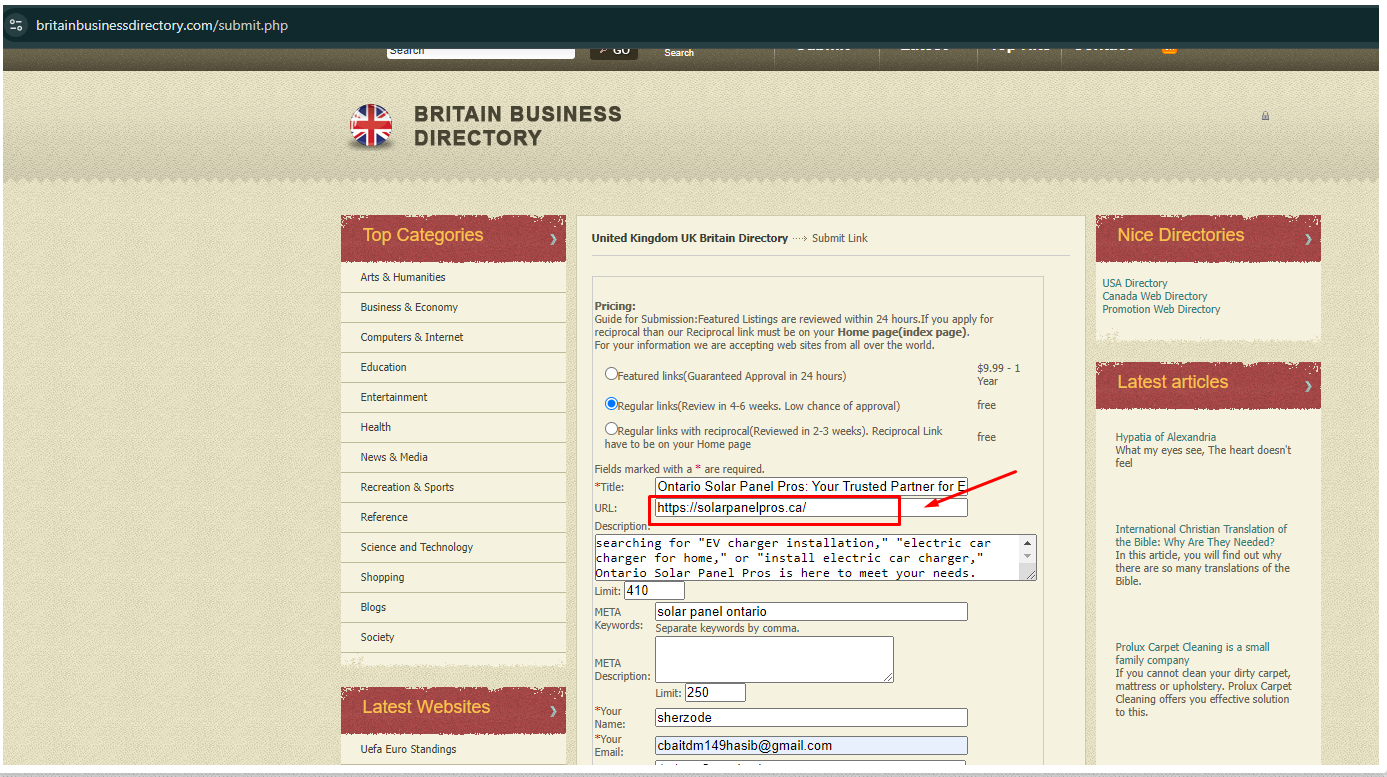Open the Arts & Humanities category
Viewport: 1387px width, 777px height.
[x=403, y=277]
